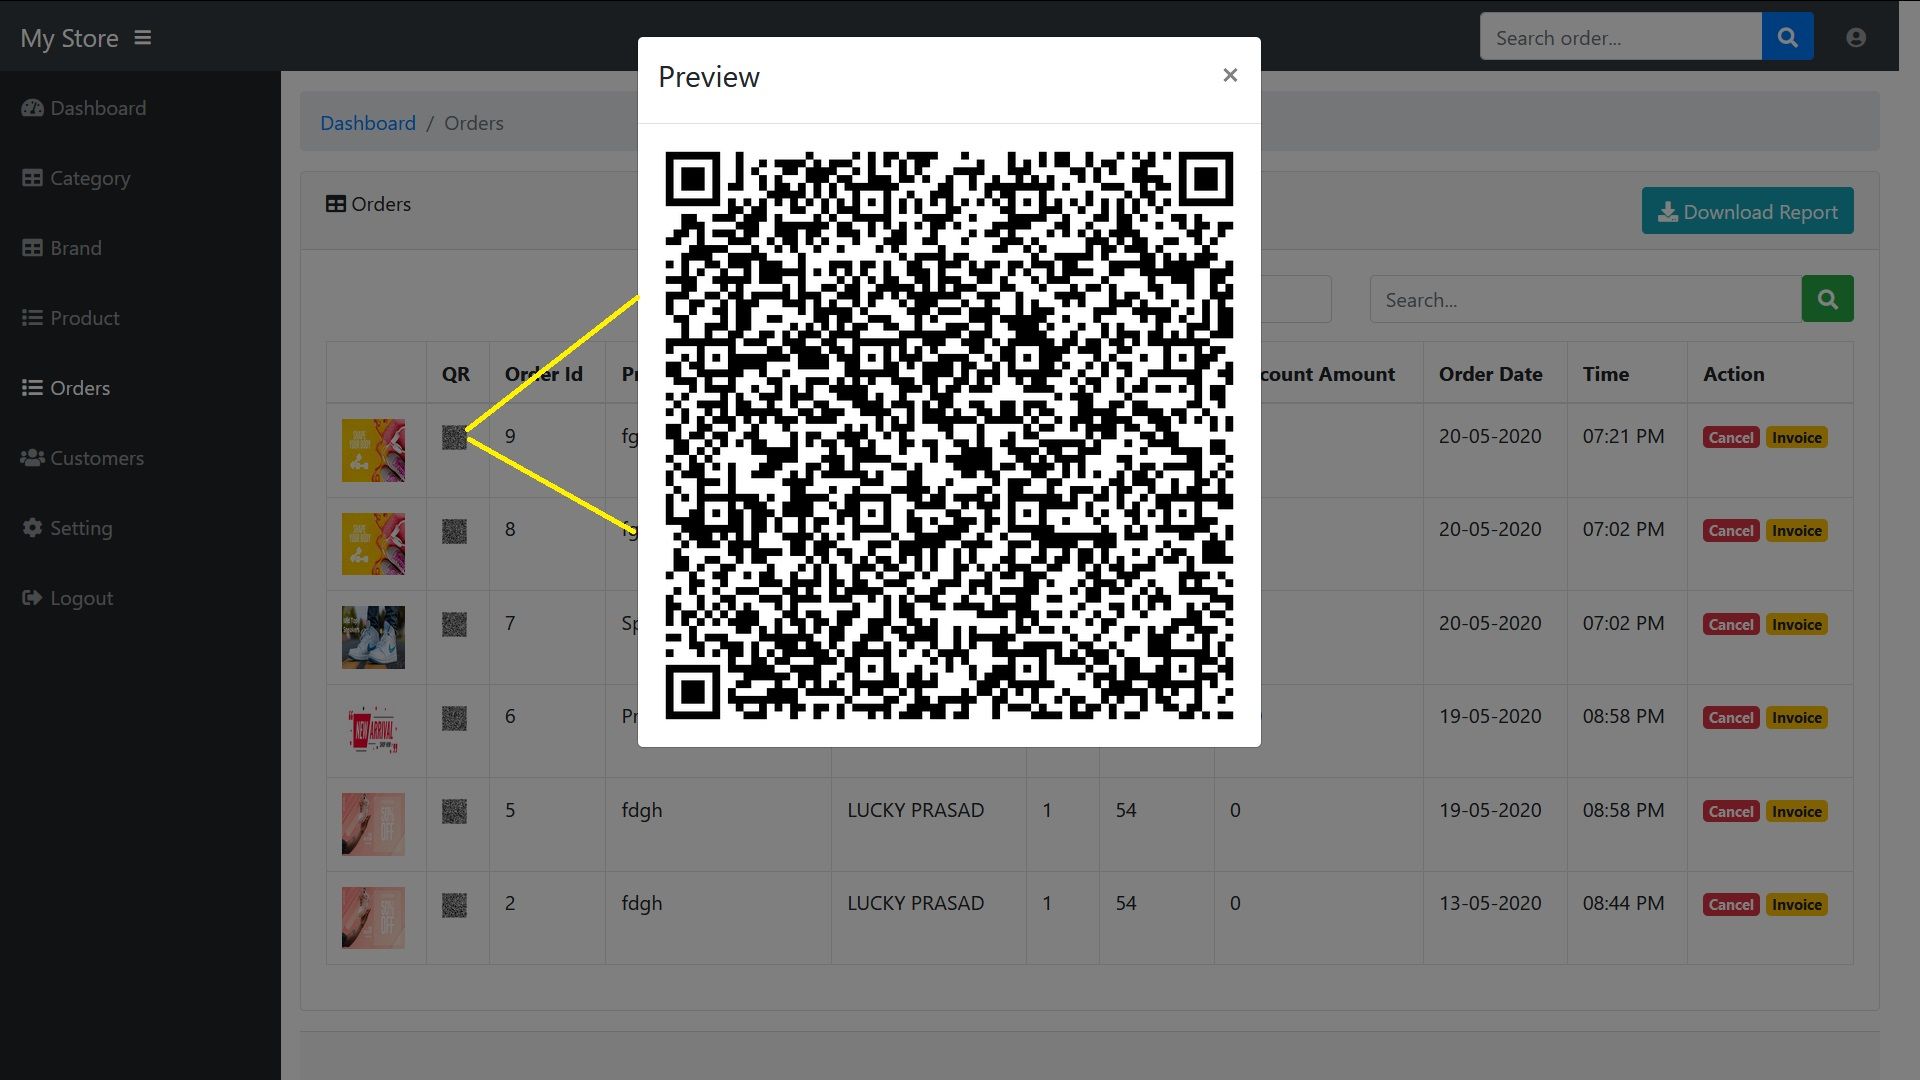Click the Time column header
The image size is (1920, 1080).
[1605, 374]
